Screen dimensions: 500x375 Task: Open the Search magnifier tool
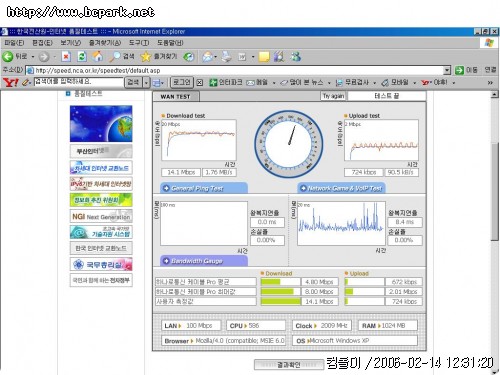115,57
